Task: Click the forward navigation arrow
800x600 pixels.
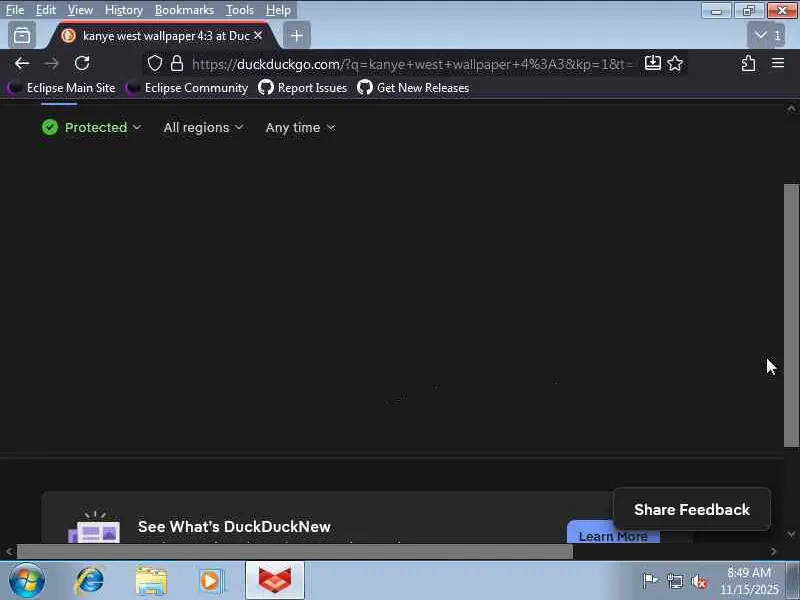Action: tap(51, 63)
